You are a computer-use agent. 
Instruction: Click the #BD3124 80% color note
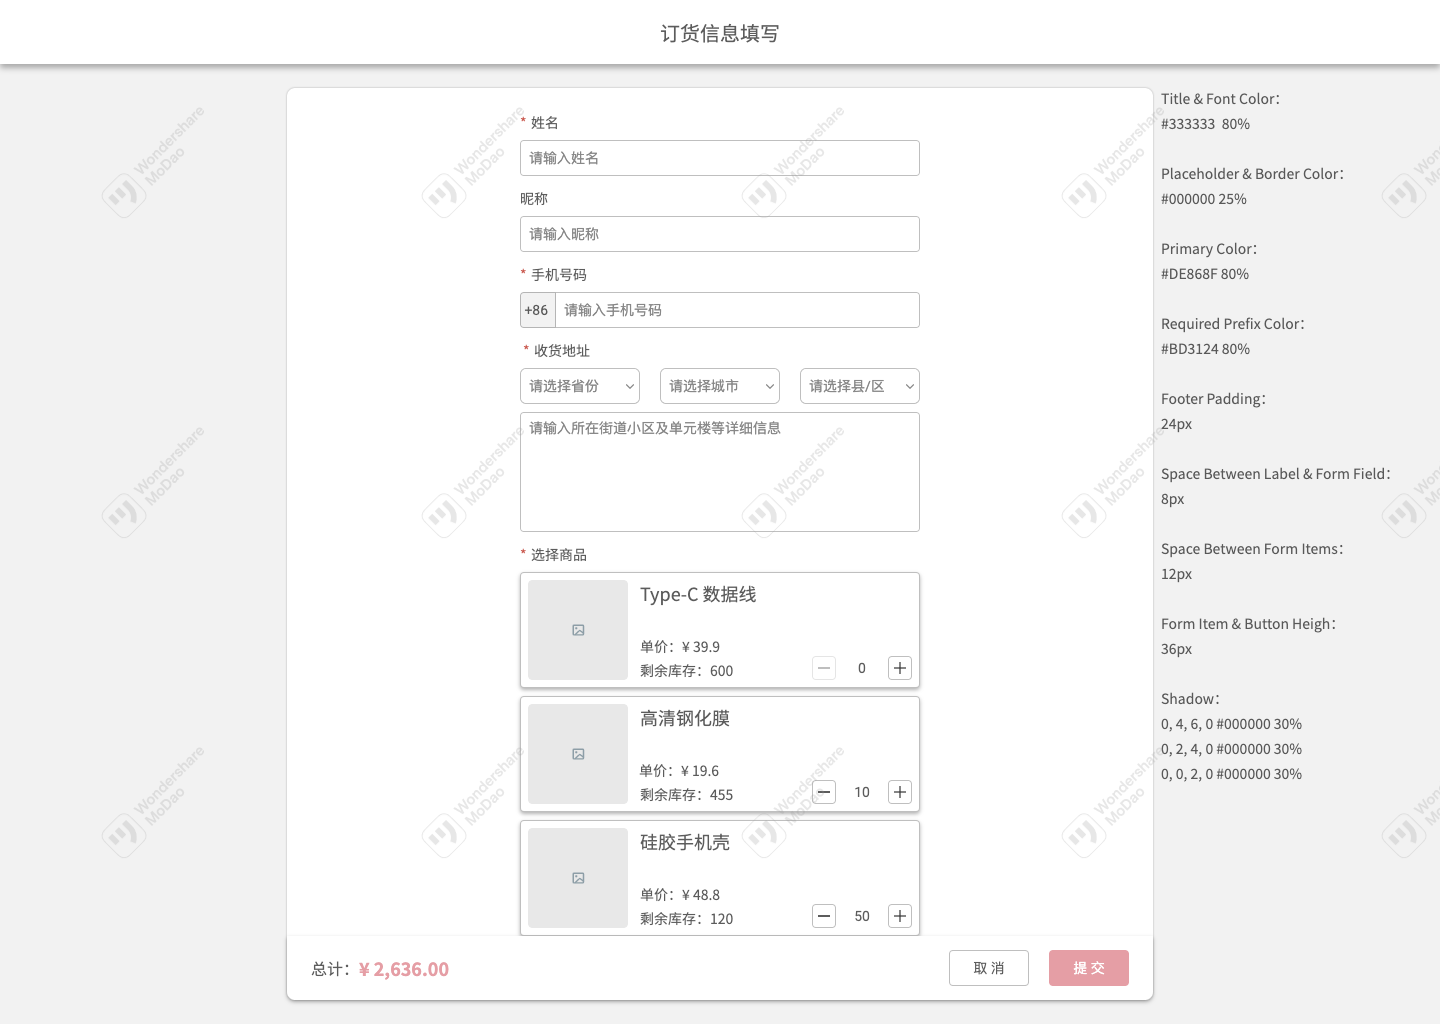click(1206, 349)
